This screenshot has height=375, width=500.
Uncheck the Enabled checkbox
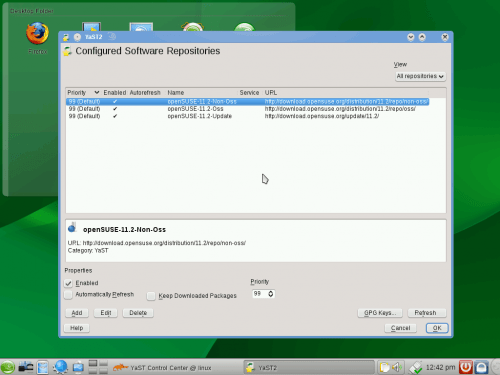[68, 283]
